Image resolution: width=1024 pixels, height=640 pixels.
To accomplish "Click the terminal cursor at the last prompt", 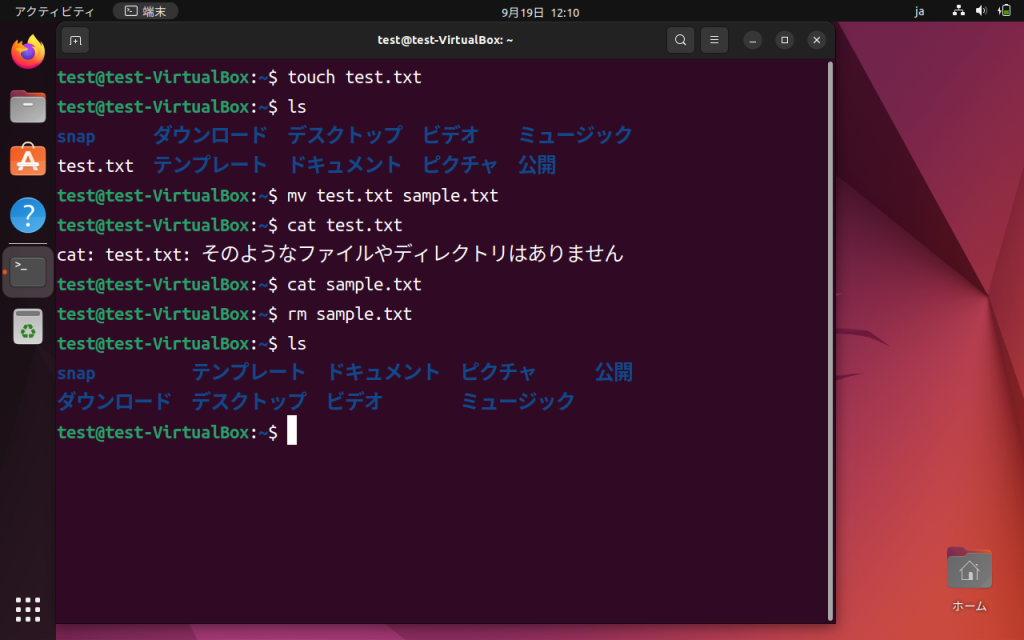I will pos(292,430).
